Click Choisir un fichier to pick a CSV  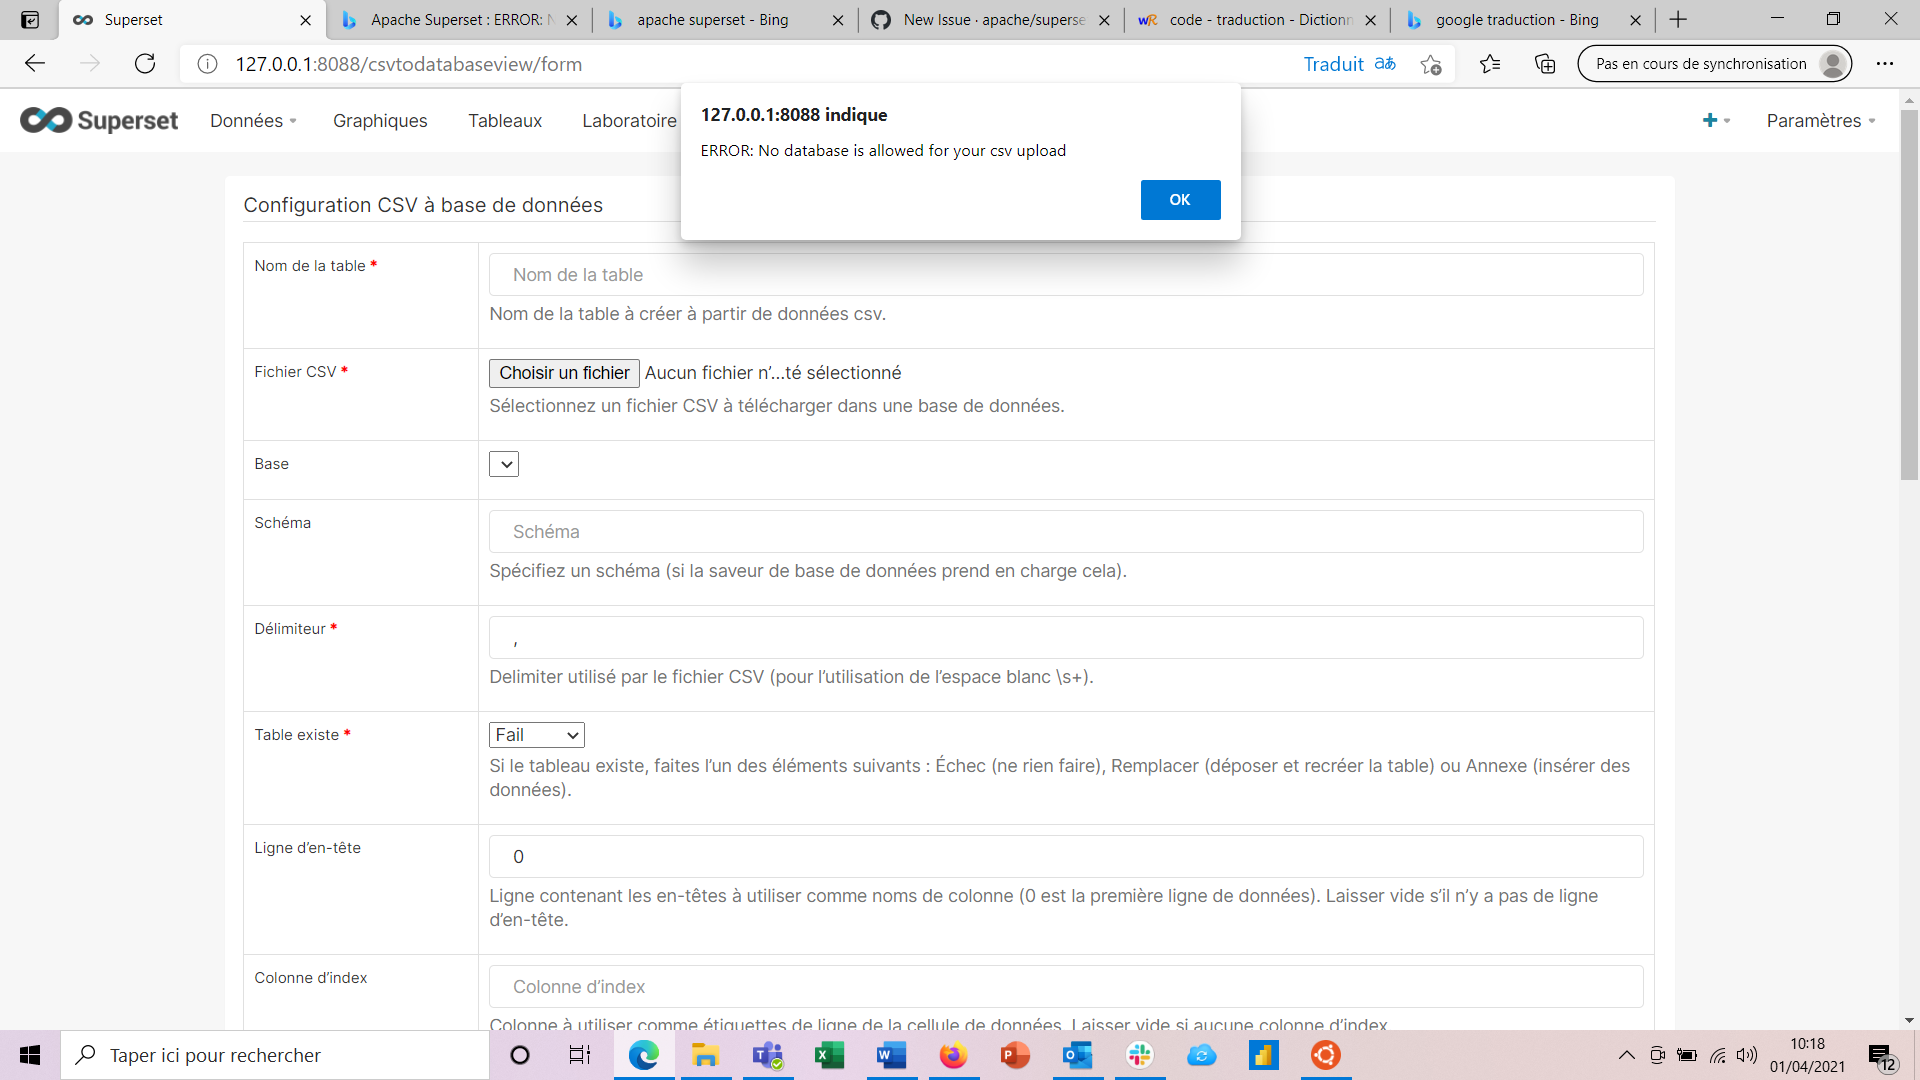click(x=563, y=373)
